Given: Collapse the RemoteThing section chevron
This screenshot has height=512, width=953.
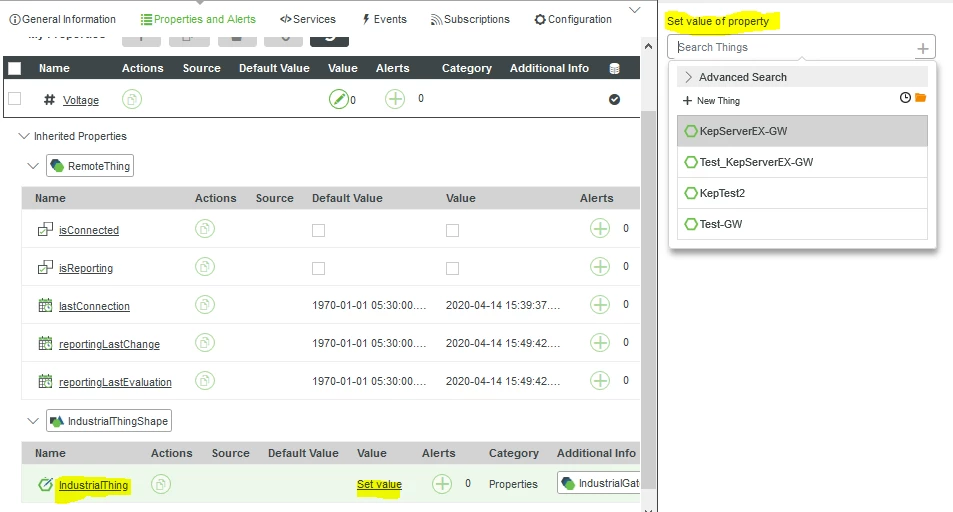Looking at the screenshot, I should coord(33,165).
